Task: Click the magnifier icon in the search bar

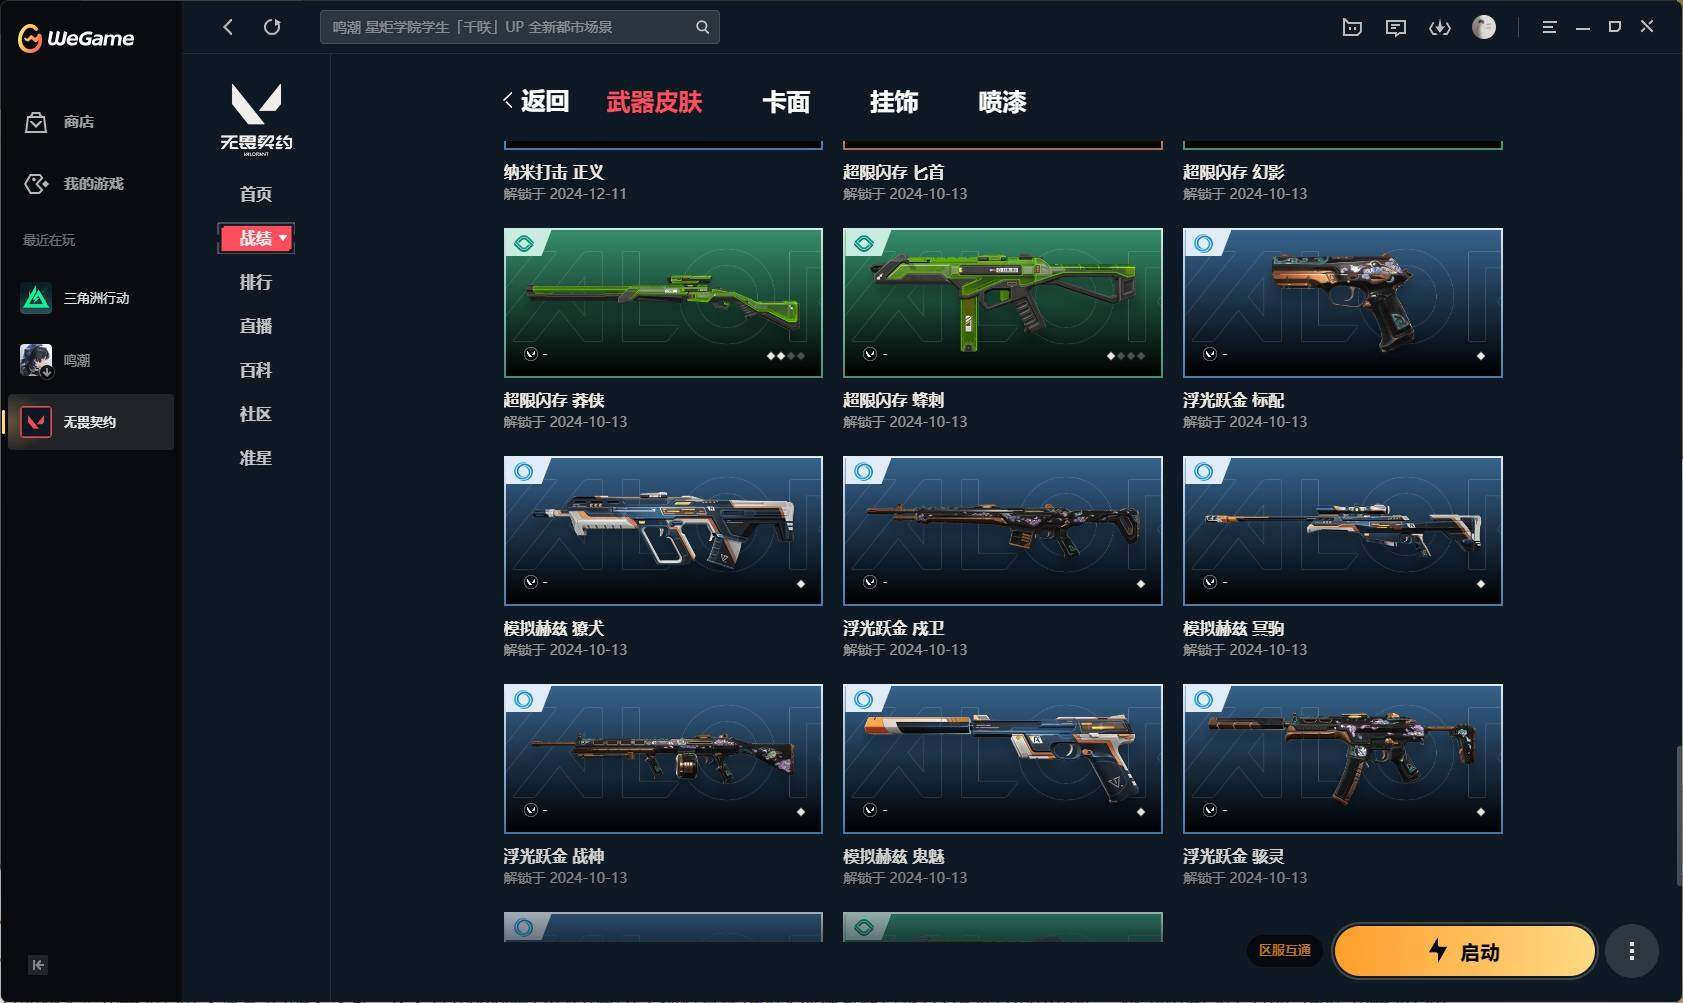Action: point(703,27)
